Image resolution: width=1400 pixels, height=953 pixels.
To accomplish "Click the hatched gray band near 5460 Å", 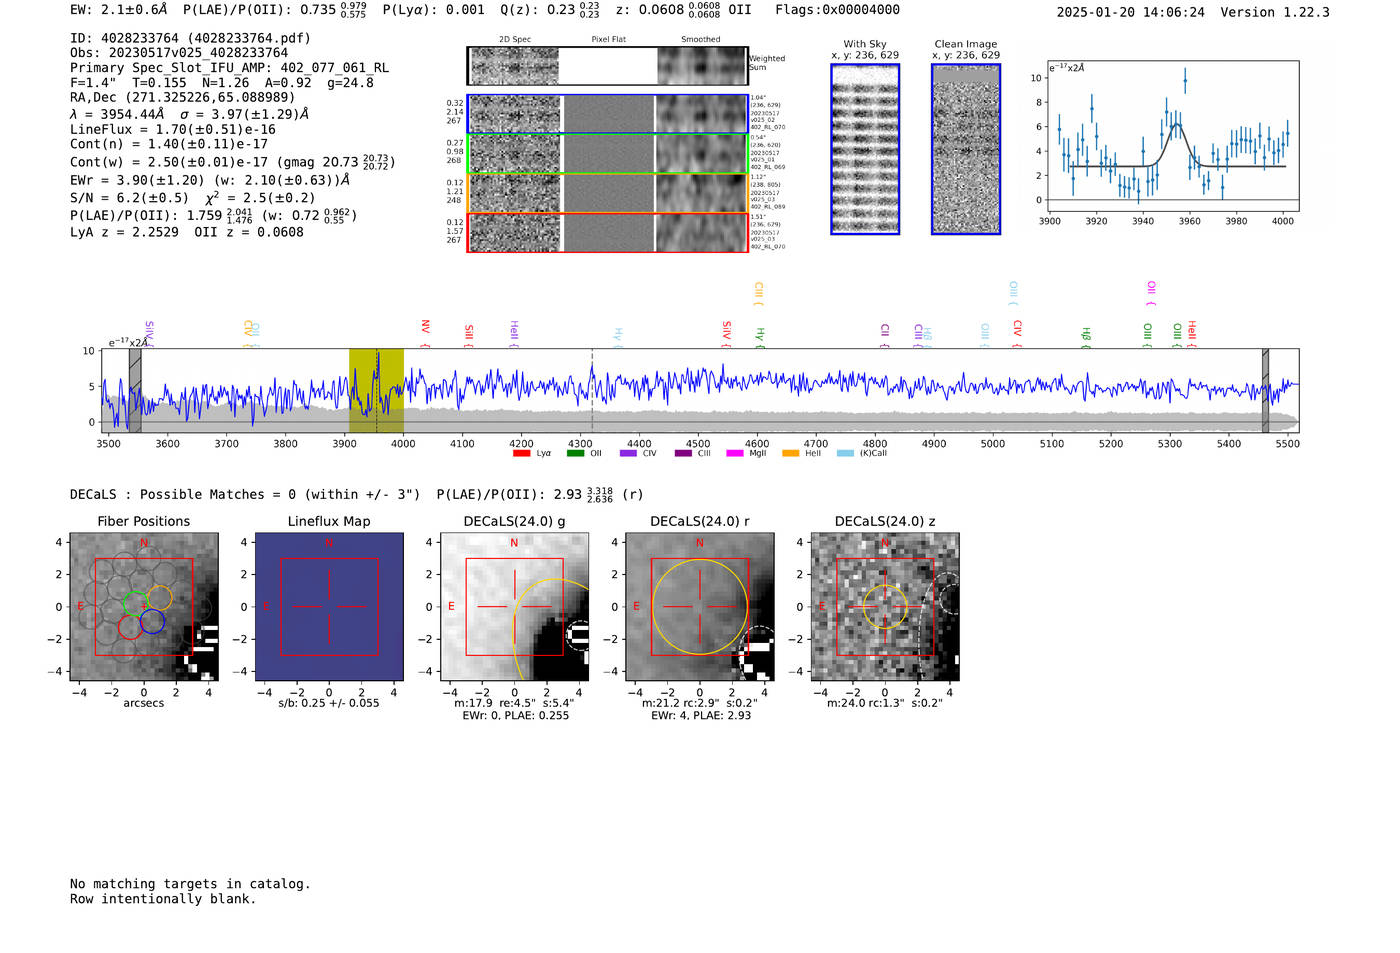I will pyautogui.click(x=1265, y=390).
